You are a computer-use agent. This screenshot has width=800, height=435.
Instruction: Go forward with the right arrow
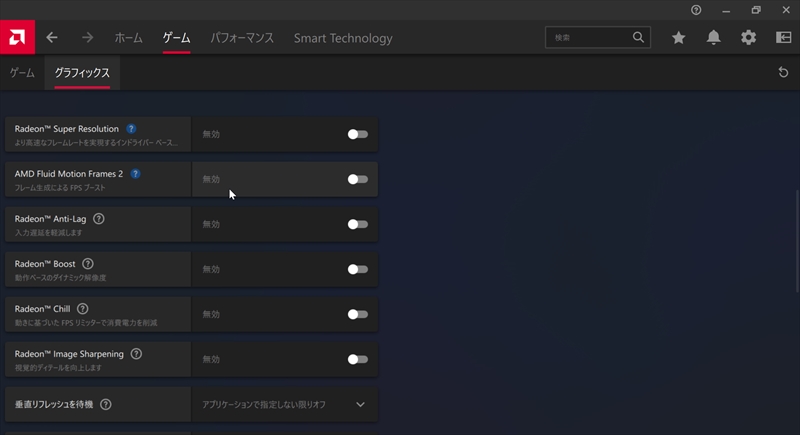[x=87, y=38]
